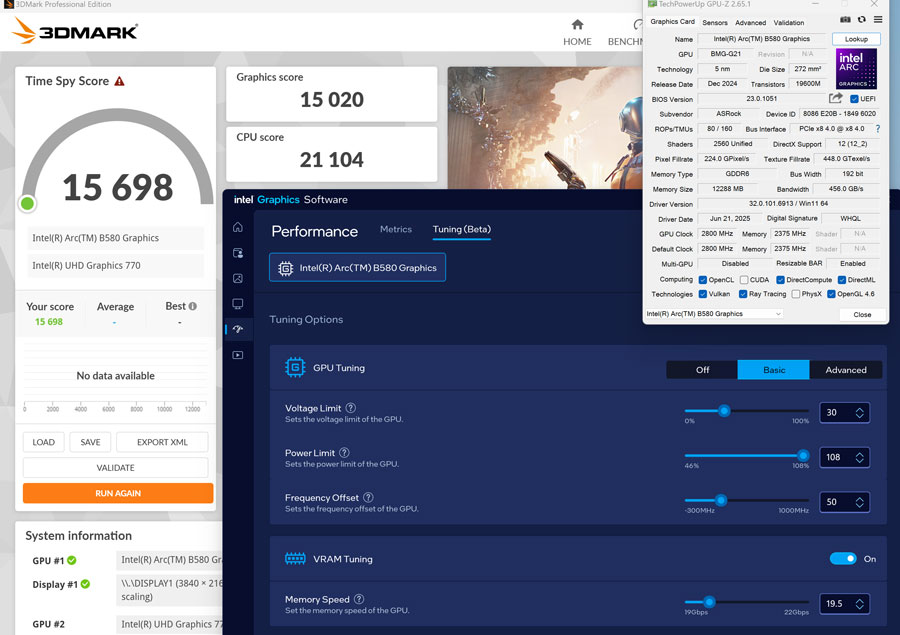Click the SAVE button in 3DMark

coord(90,442)
